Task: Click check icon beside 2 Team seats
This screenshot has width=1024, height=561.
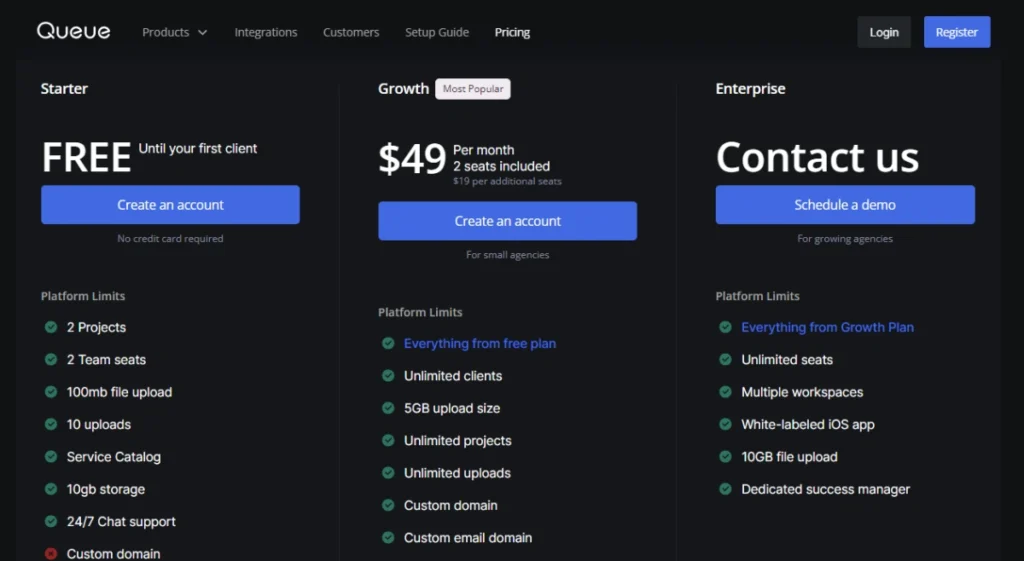Action: [x=51, y=359]
